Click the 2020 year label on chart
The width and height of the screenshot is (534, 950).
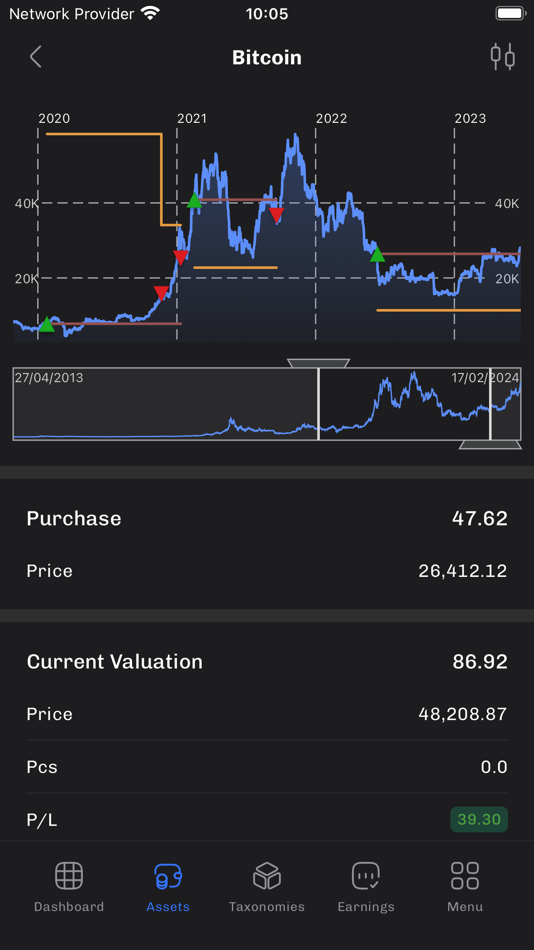[54, 118]
